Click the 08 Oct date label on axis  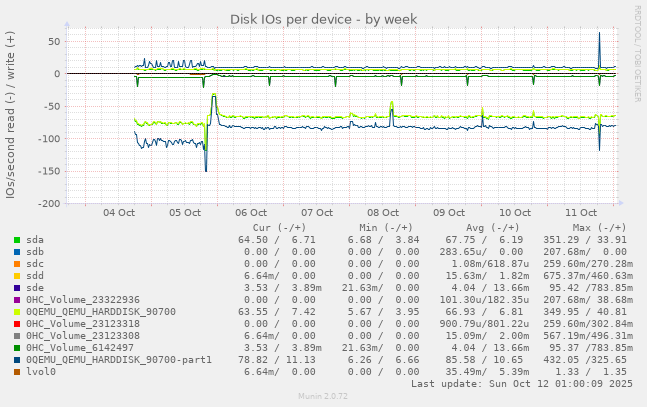[383, 213]
